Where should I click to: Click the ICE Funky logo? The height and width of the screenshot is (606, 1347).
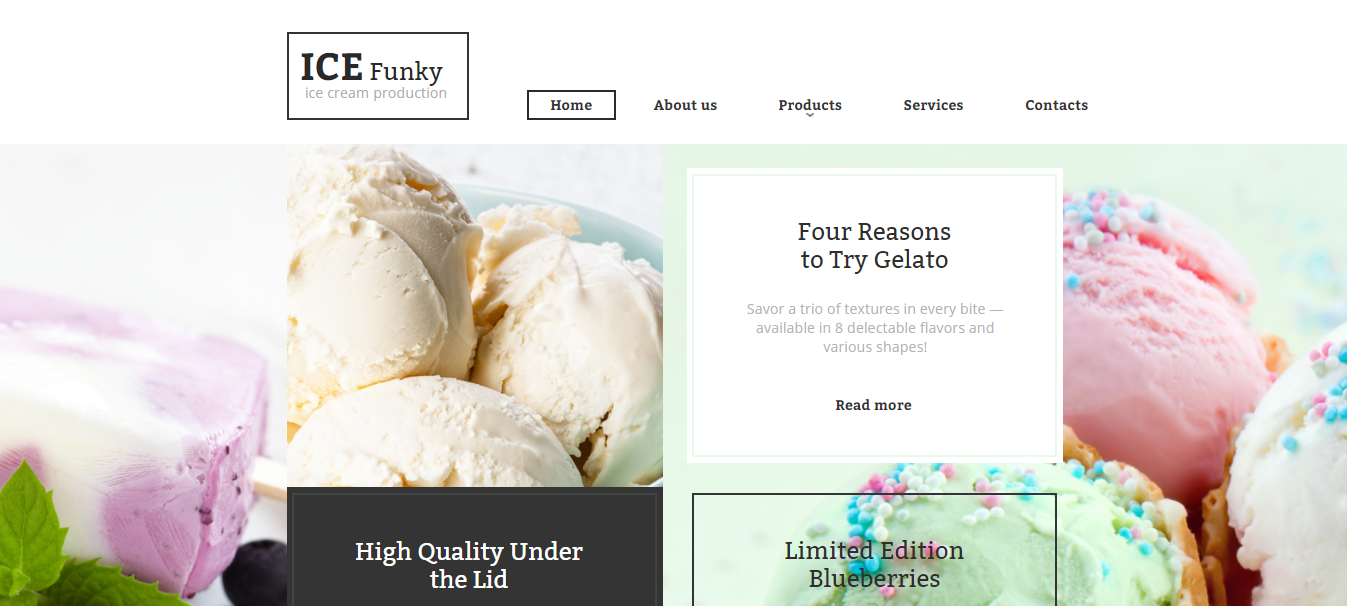(377, 76)
